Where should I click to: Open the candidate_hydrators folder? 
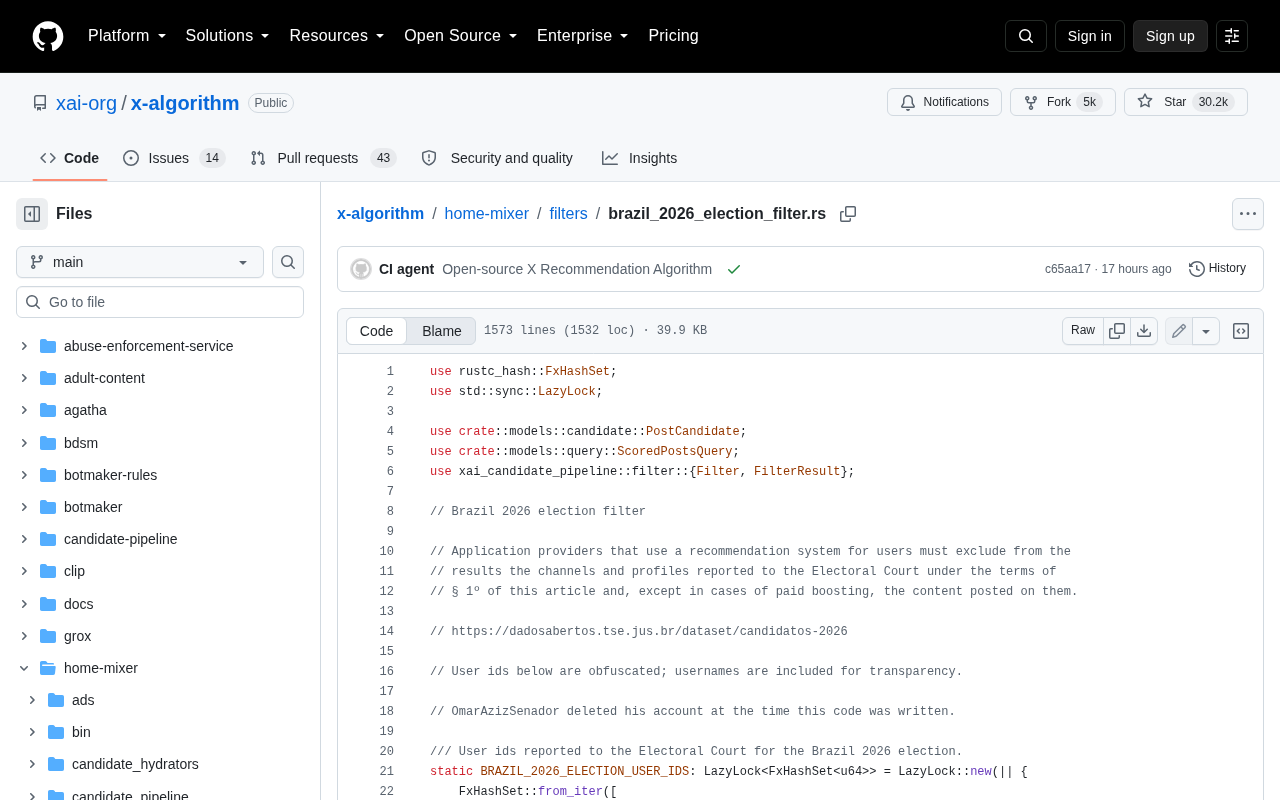click(x=135, y=764)
